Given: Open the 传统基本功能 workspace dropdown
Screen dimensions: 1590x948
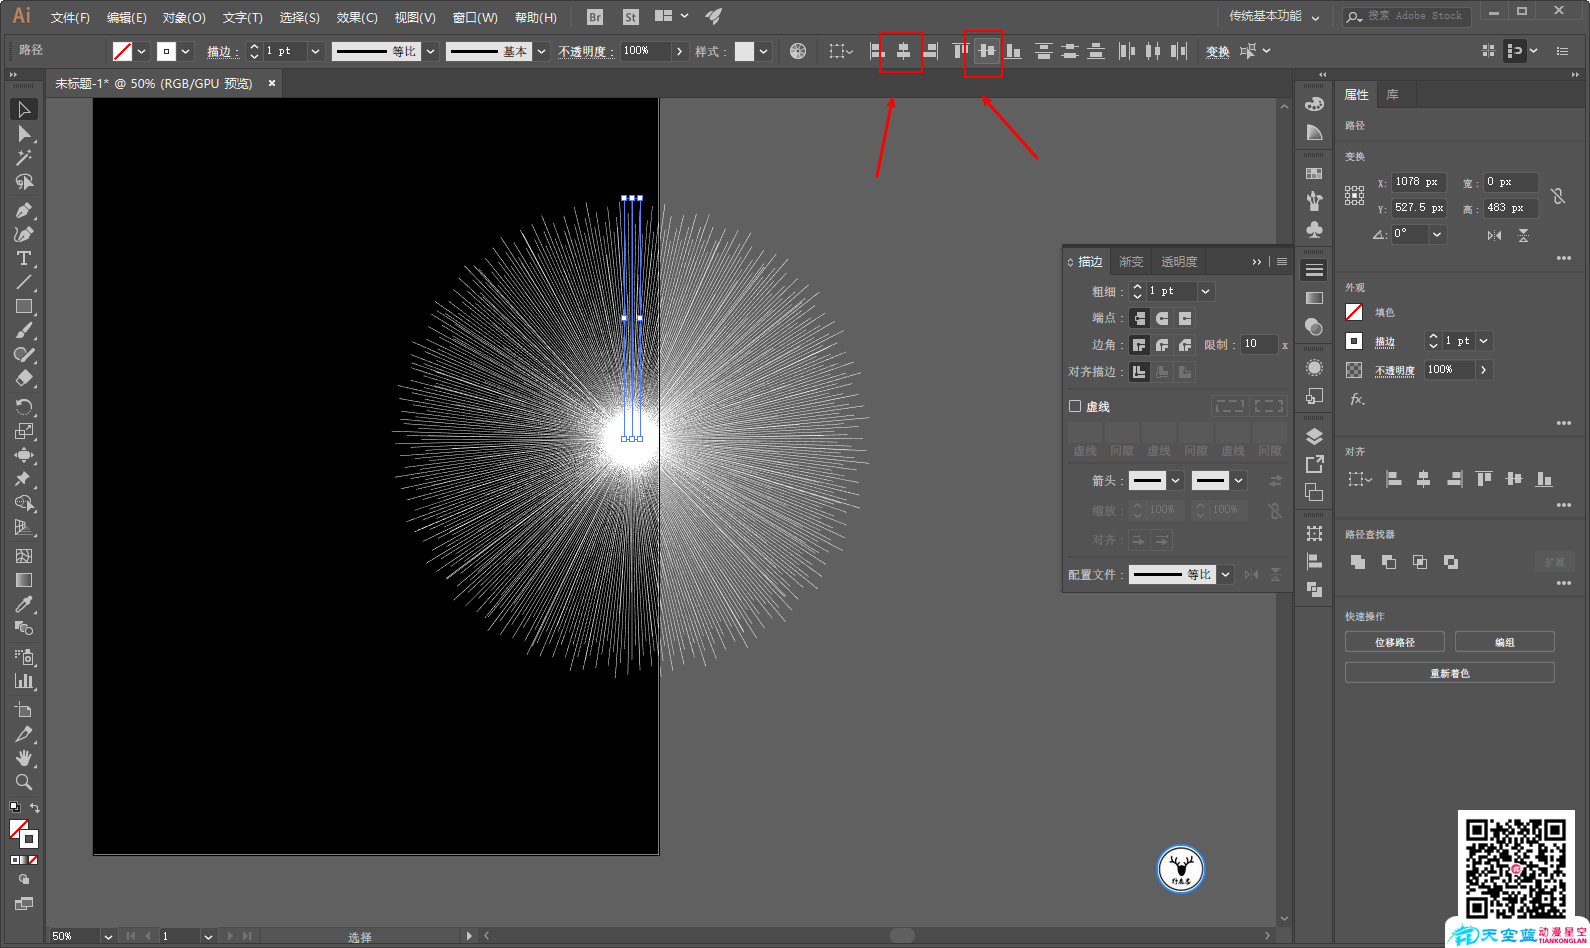Looking at the screenshot, I should tap(1274, 16).
